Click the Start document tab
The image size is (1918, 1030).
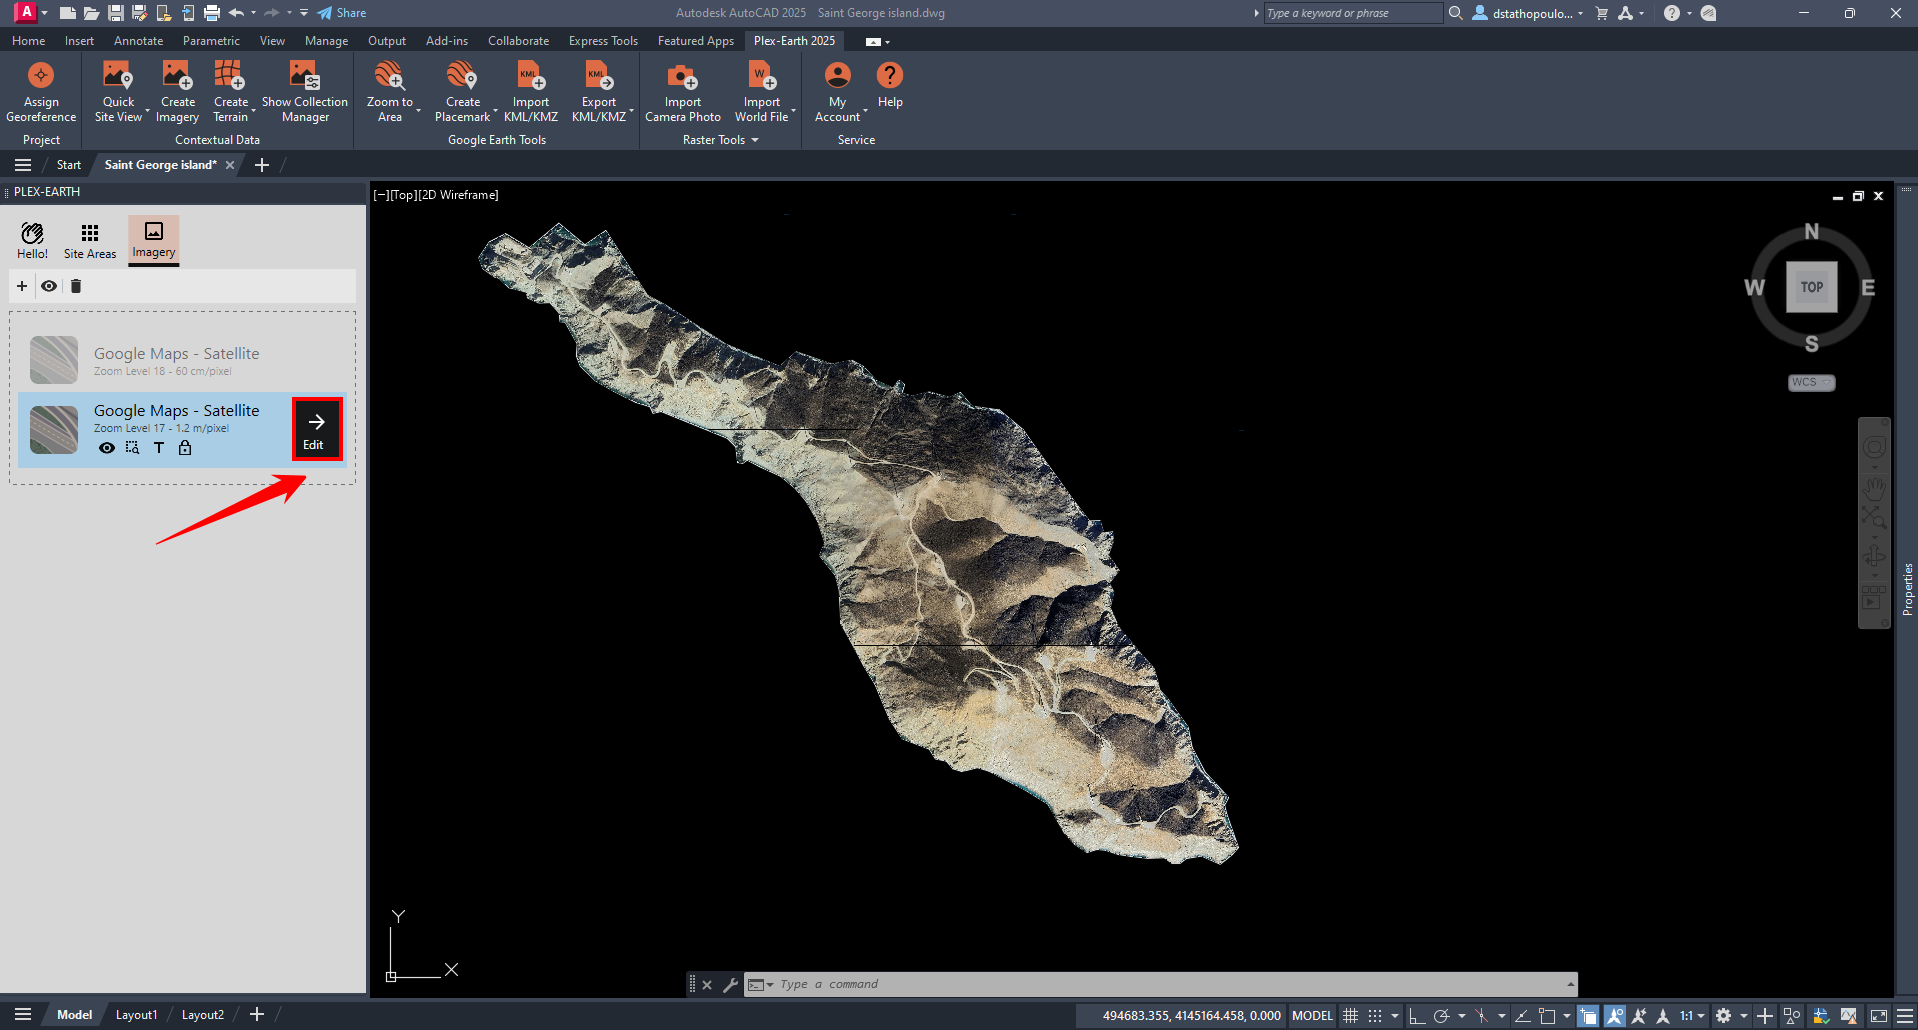68,165
